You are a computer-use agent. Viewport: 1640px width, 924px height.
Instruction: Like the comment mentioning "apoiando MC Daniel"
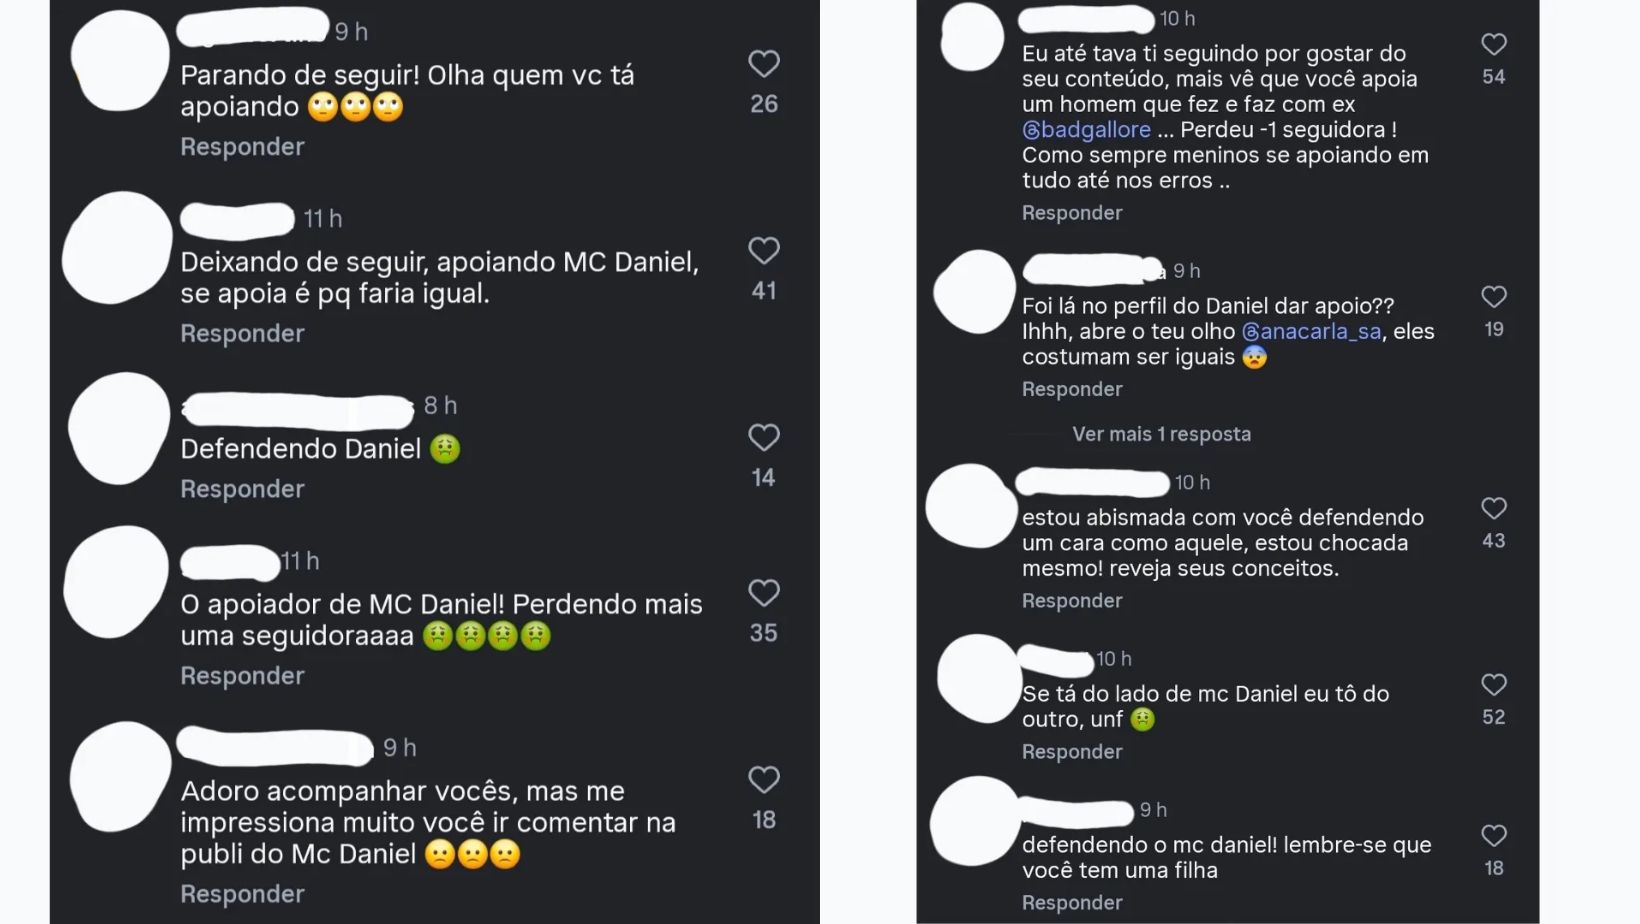[763, 251]
